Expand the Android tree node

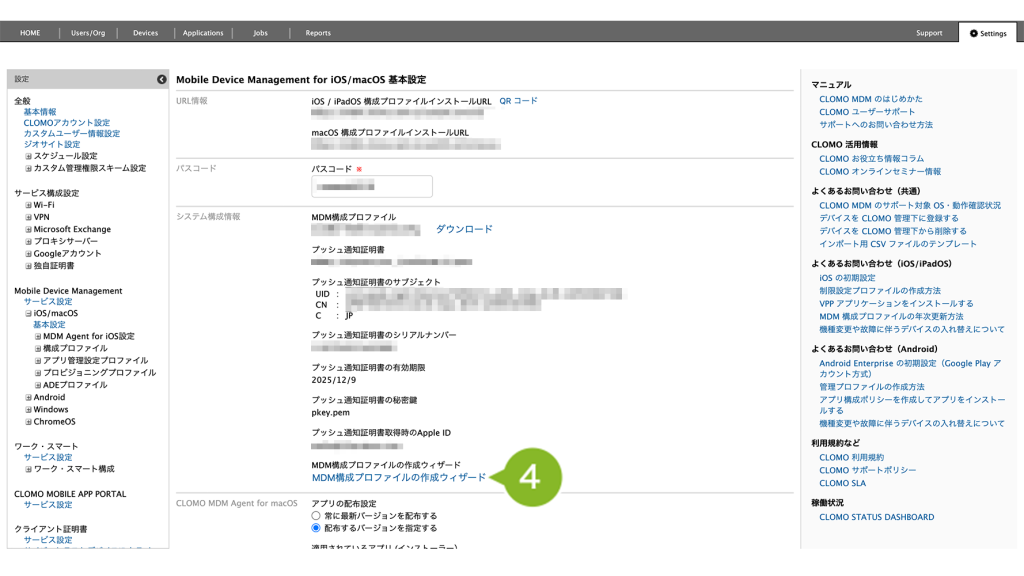(x=28, y=397)
